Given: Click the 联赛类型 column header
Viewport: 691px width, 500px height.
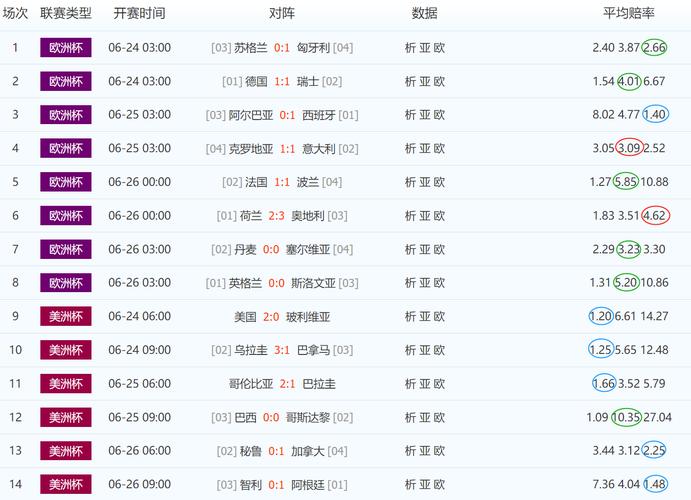Looking at the screenshot, I should (66, 13).
